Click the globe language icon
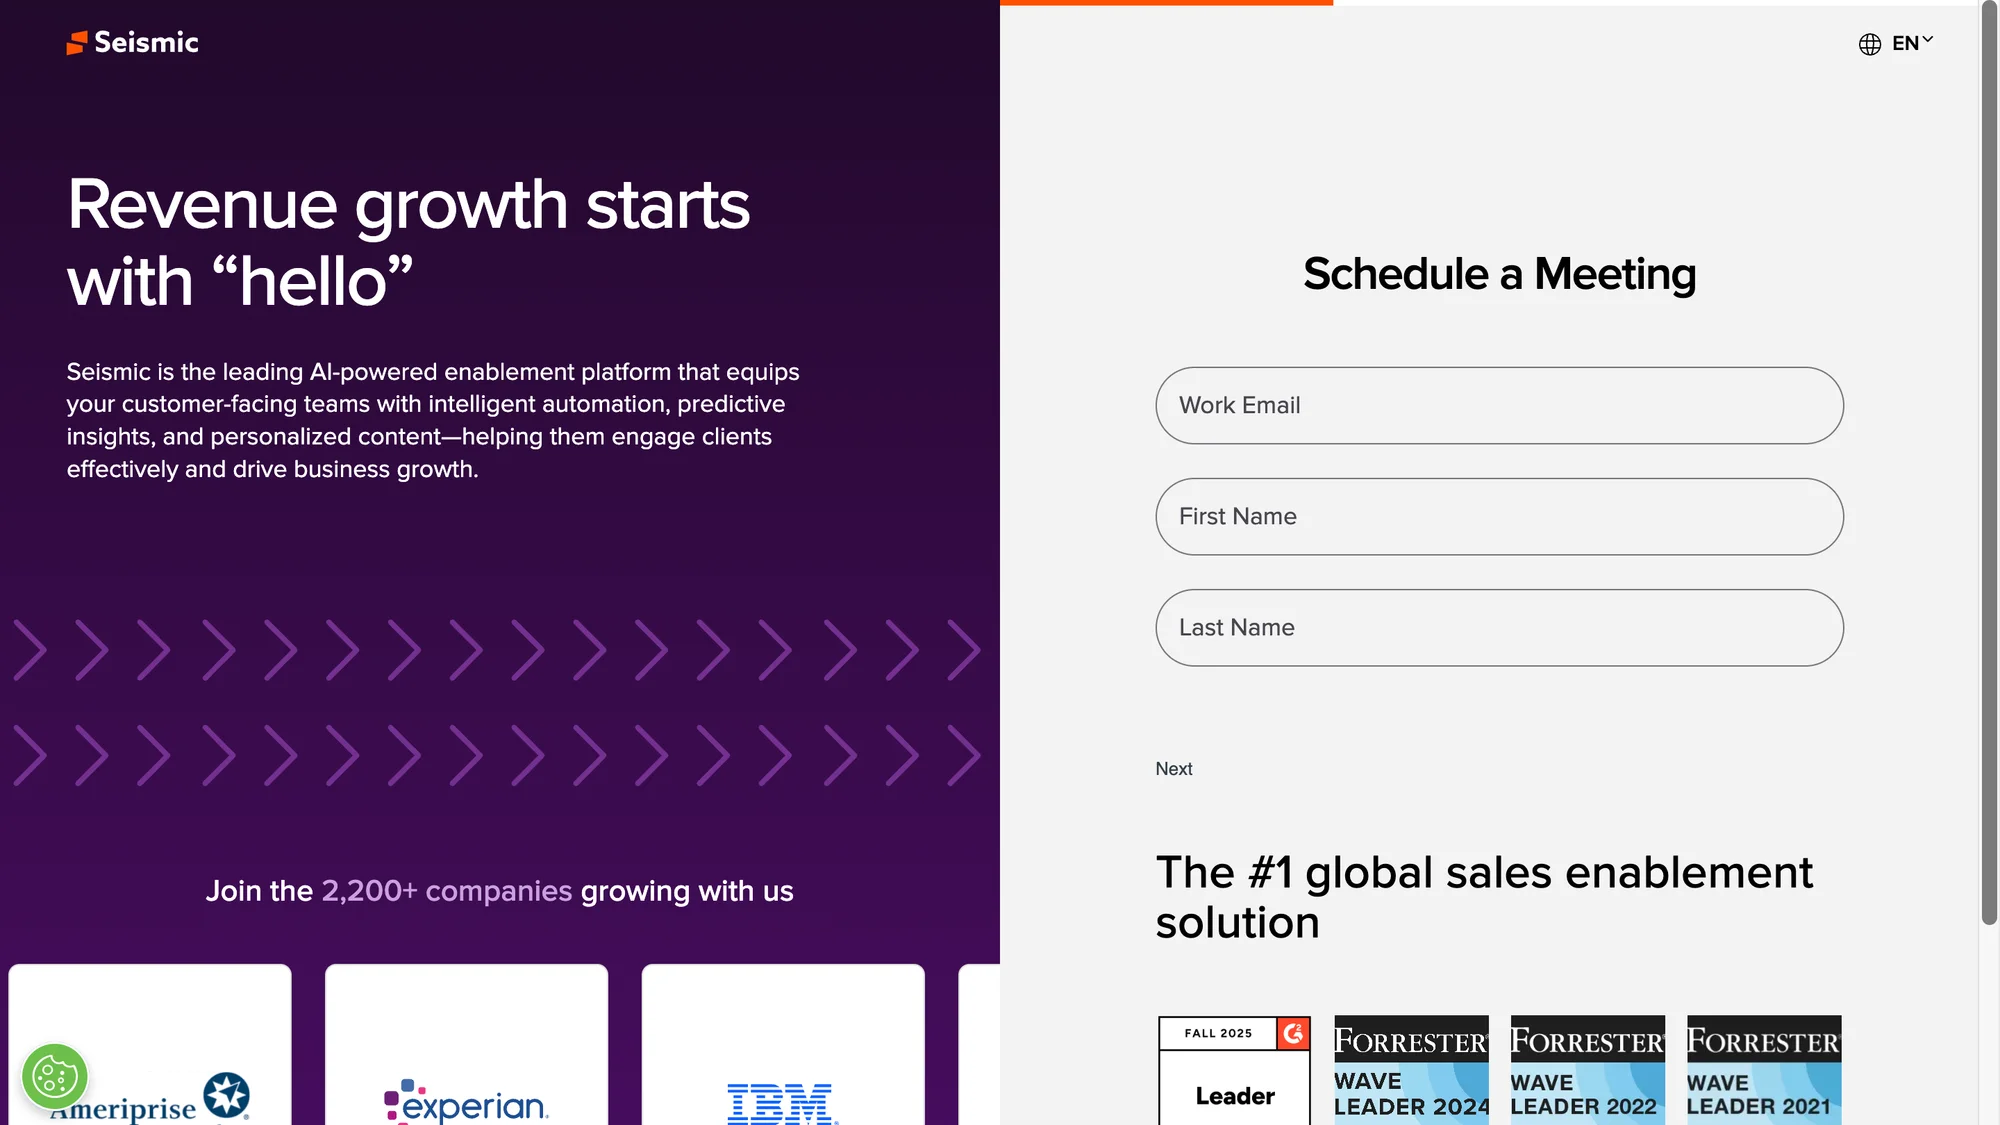 pos(1870,44)
